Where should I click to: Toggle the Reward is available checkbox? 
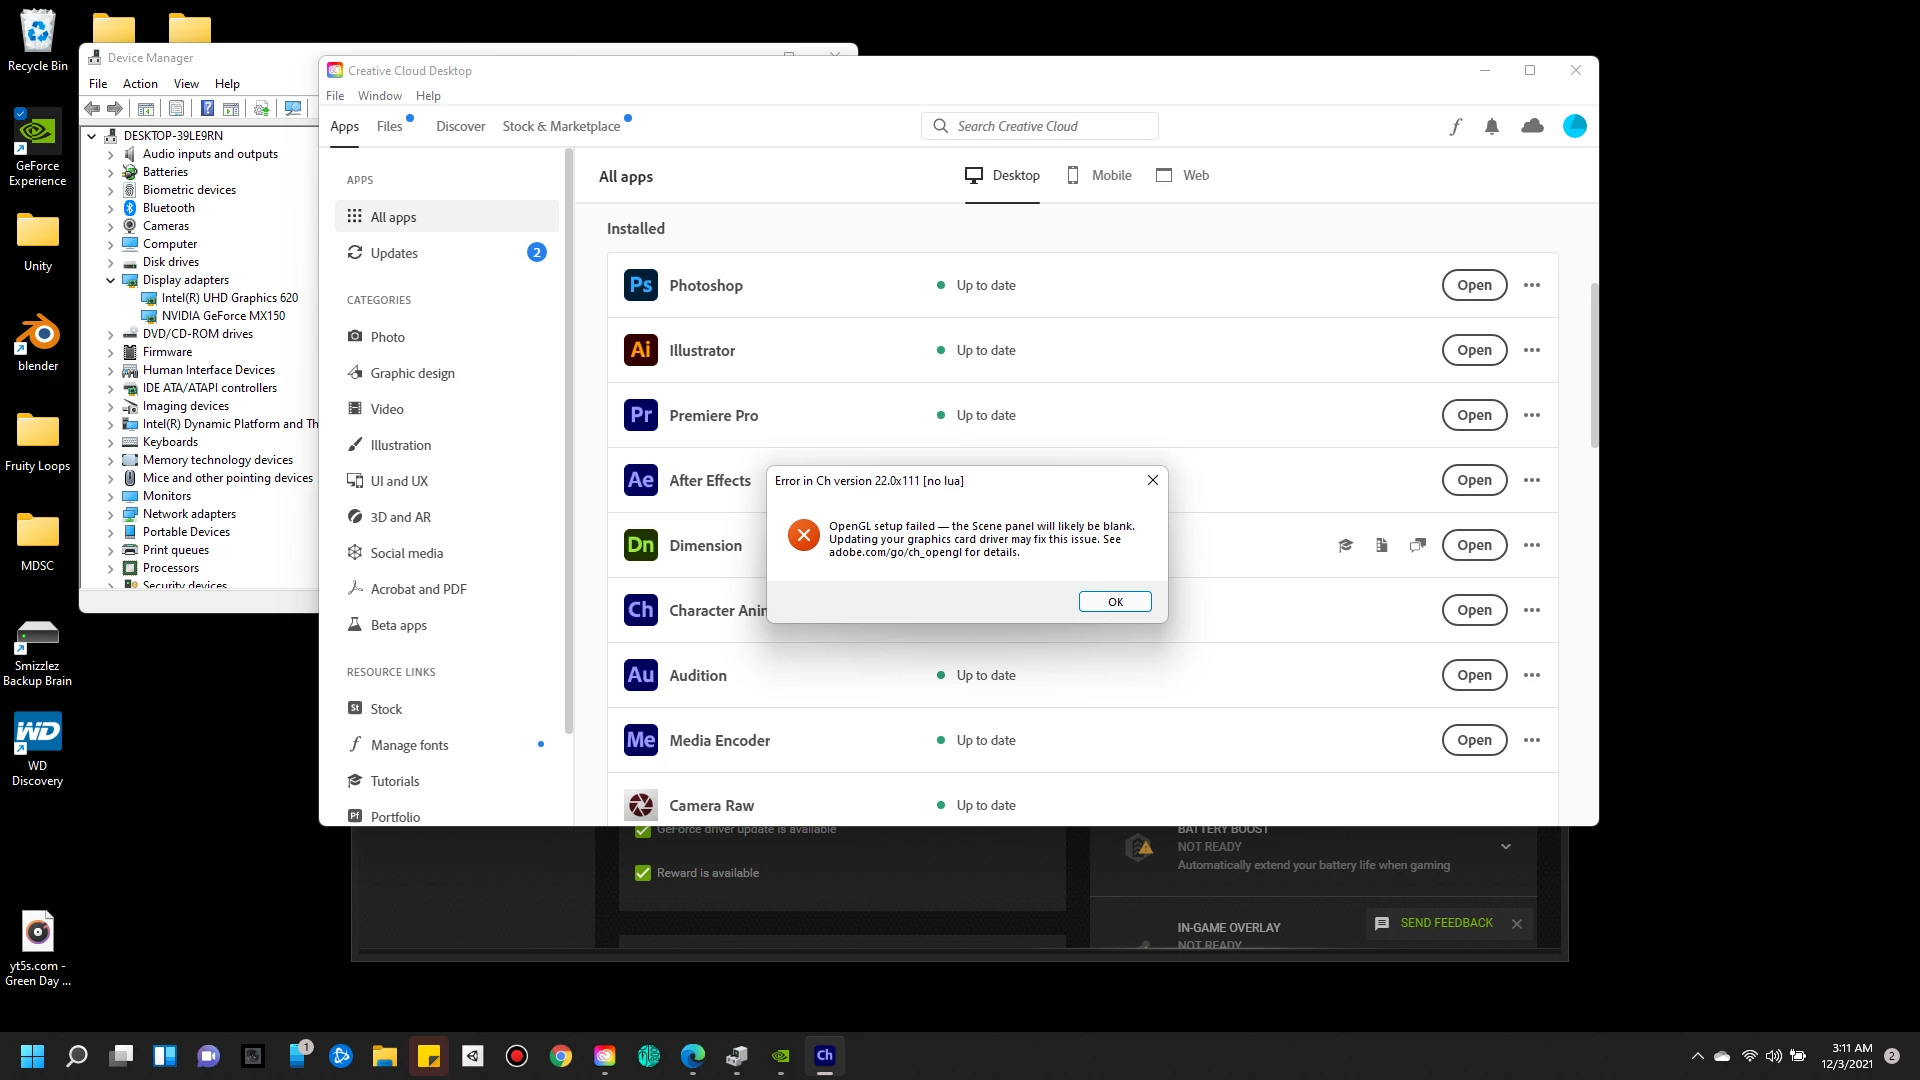pyautogui.click(x=643, y=873)
